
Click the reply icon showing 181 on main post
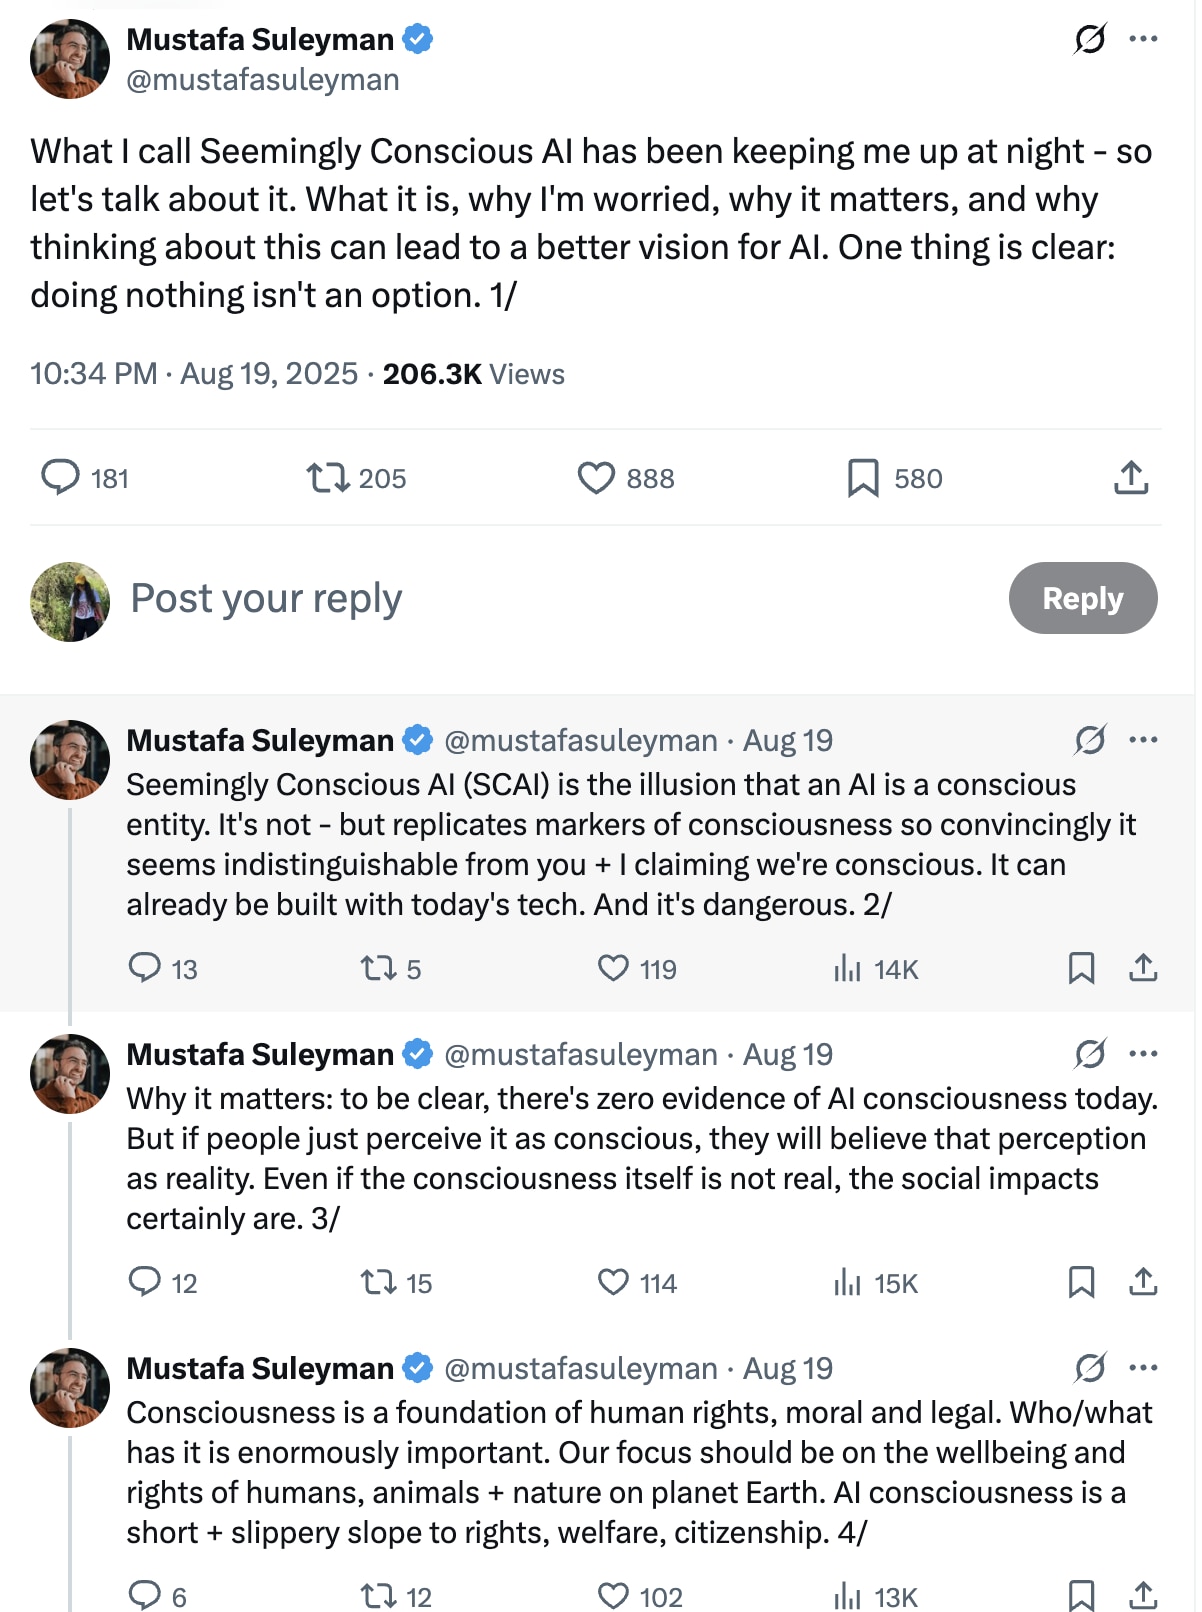coord(60,477)
